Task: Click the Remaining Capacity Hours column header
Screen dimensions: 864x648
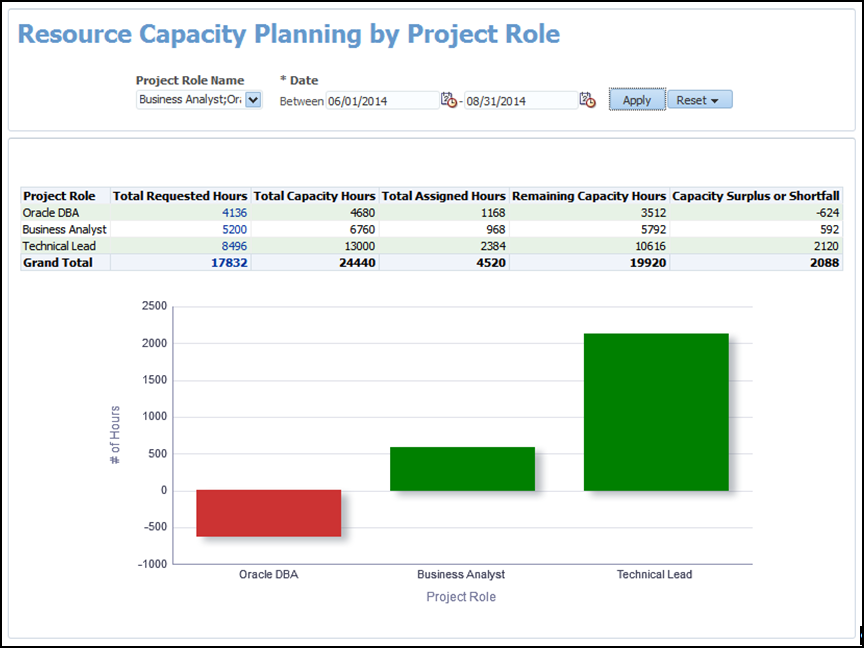Action: [x=589, y=196]
